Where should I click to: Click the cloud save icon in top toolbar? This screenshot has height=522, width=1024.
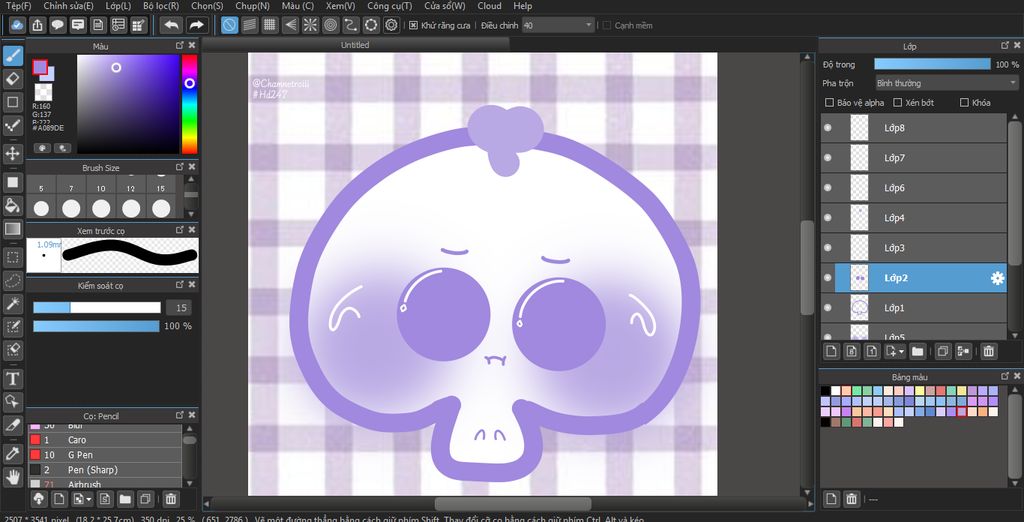[x=18, y=25]
